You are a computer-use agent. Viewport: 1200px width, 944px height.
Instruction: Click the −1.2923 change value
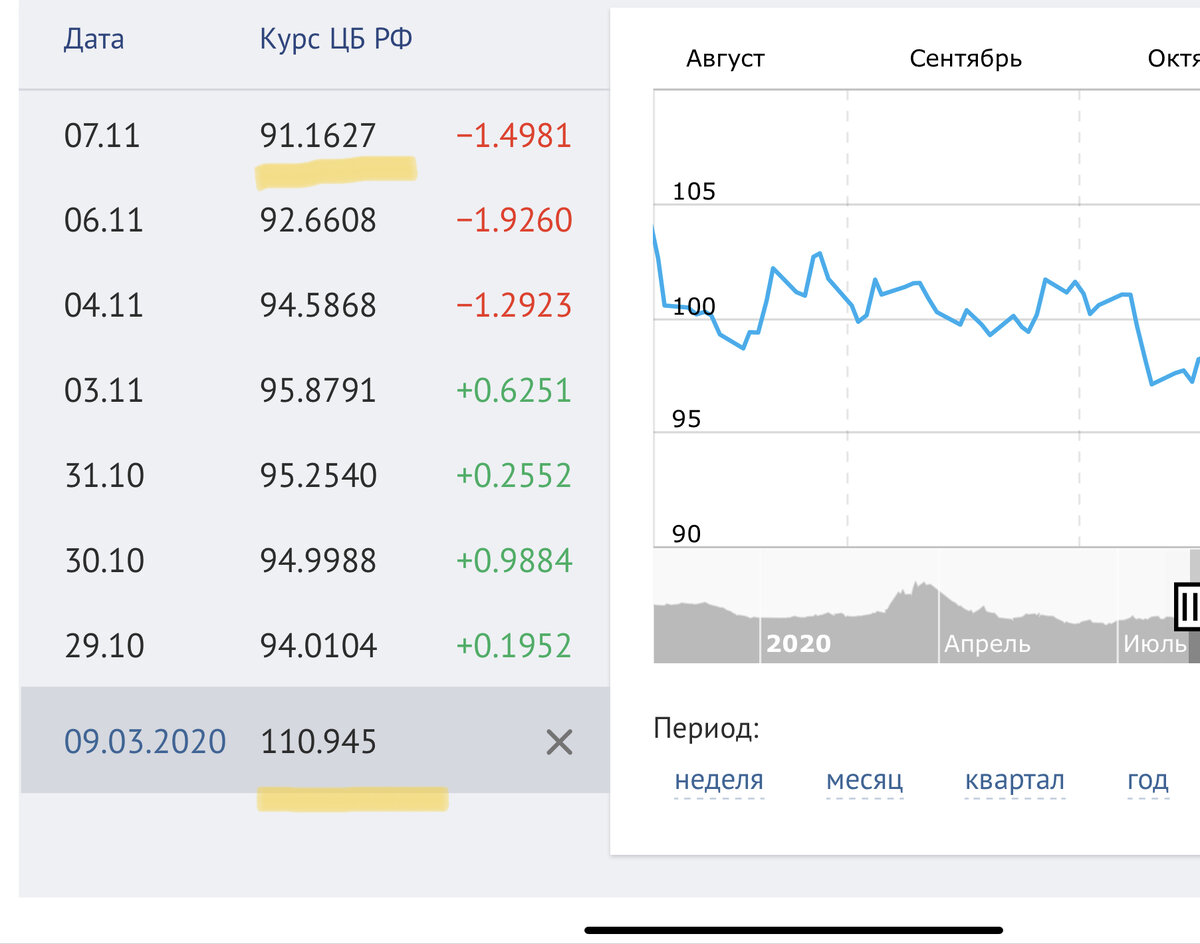(x=514, y=305)
